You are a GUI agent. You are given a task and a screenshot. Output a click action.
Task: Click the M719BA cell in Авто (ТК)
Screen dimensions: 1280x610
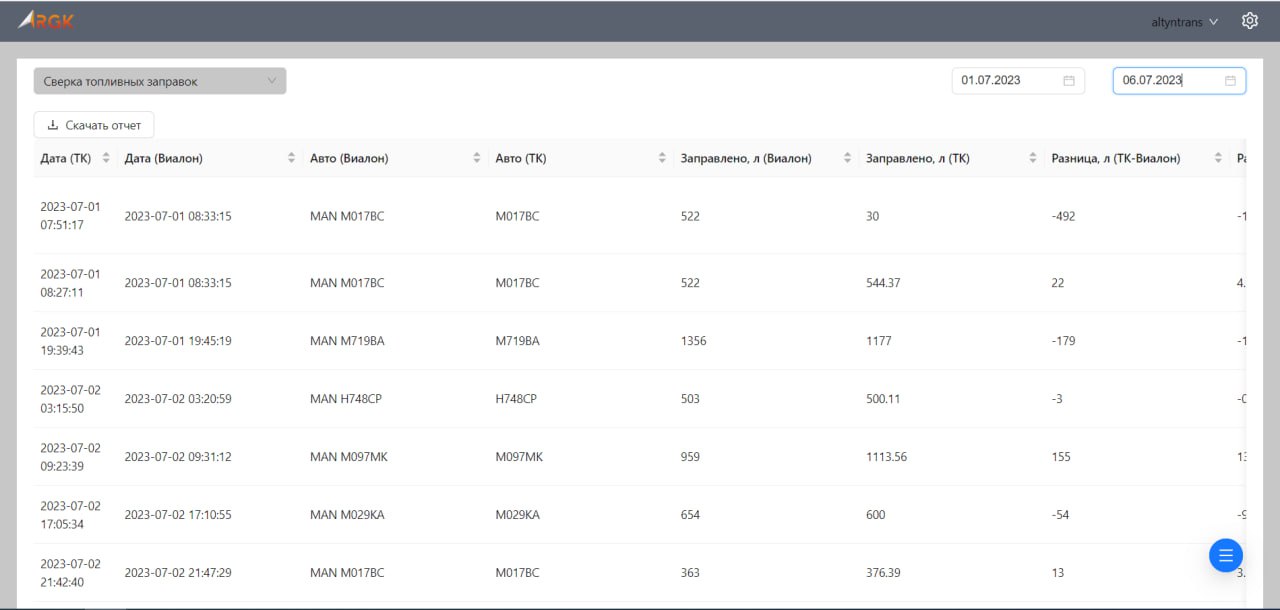[x=517, y=341]
